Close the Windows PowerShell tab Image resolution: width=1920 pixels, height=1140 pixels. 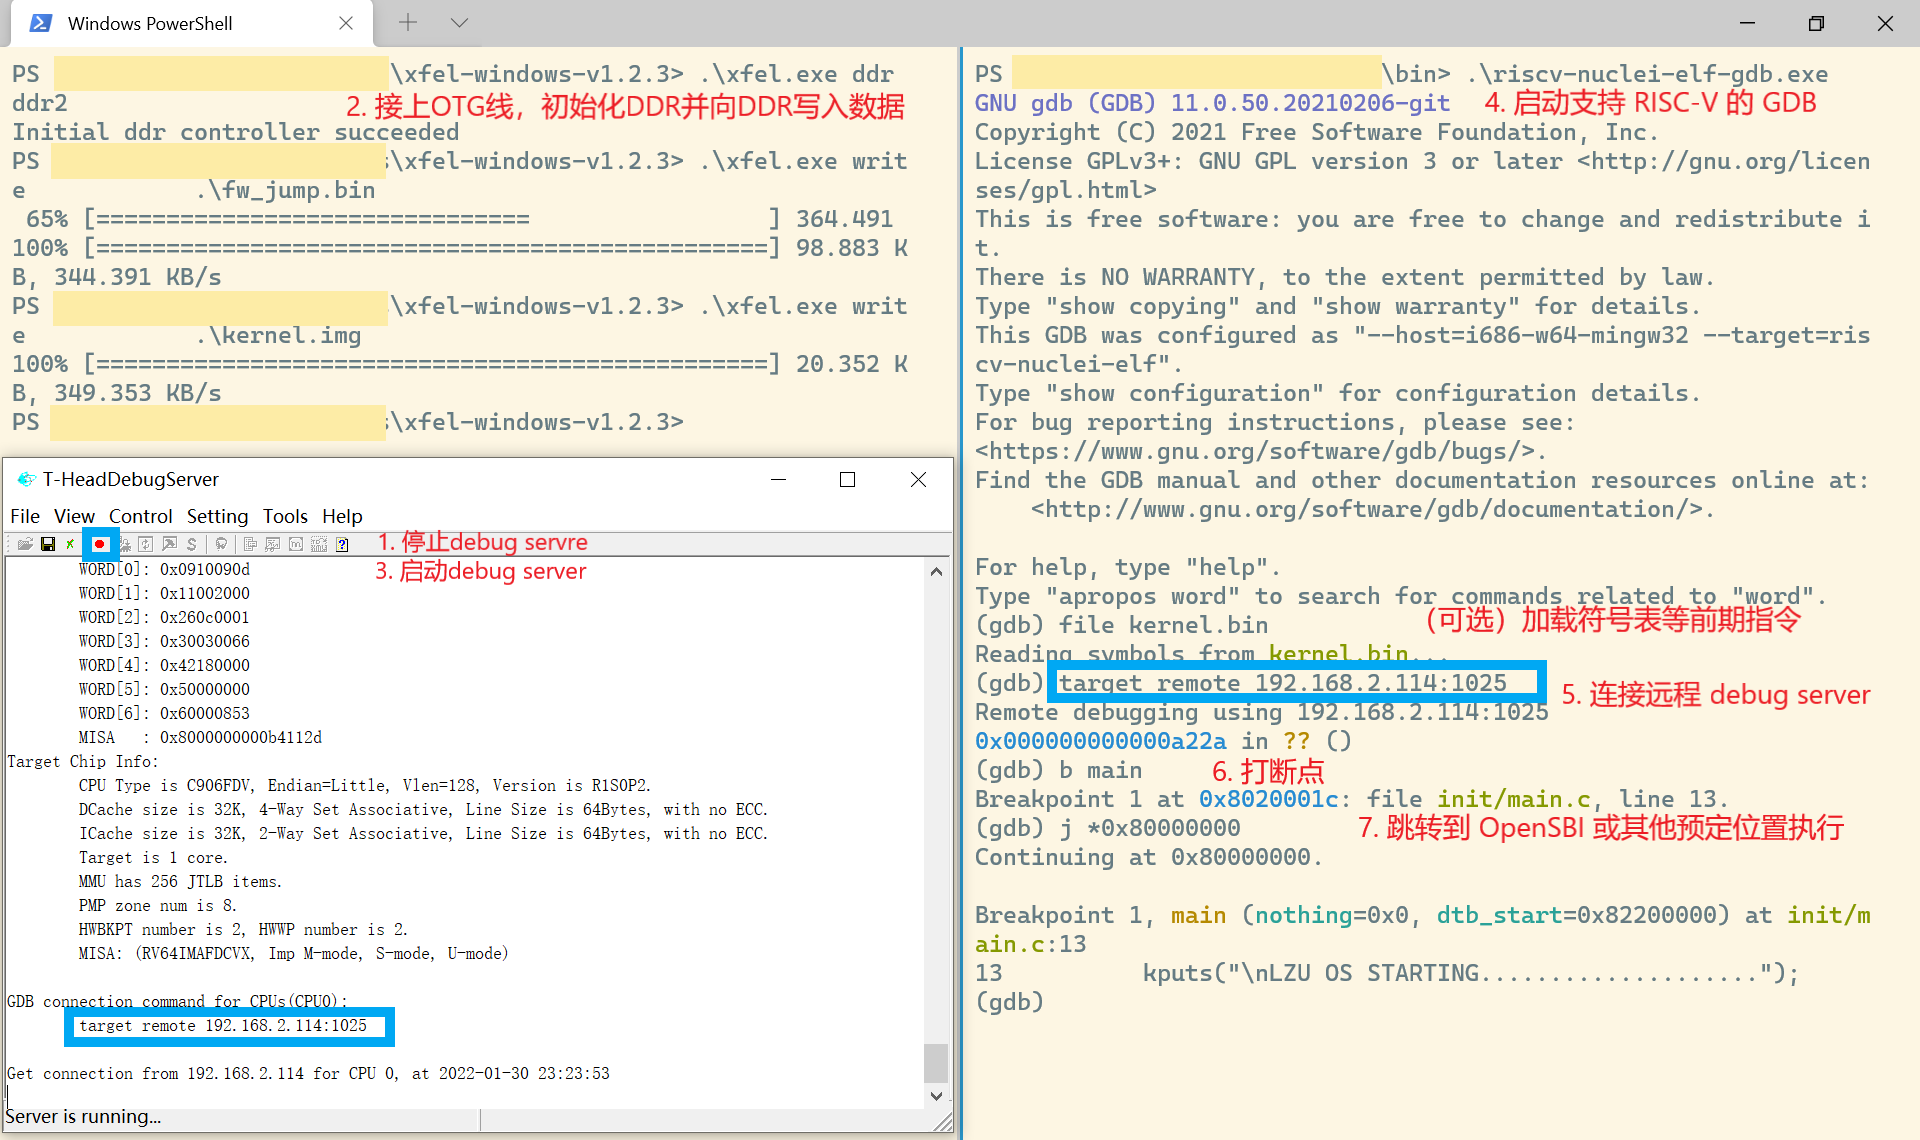(x=346, y=23)
